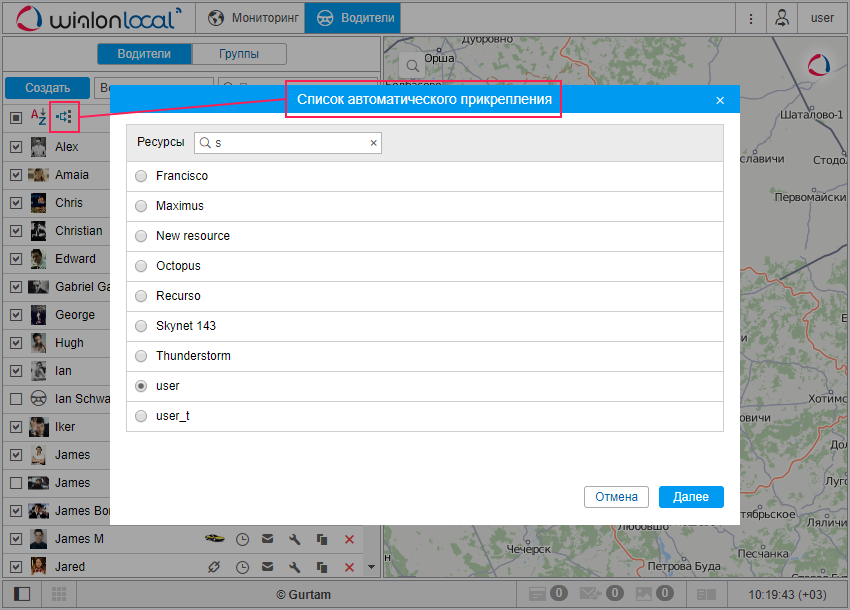
Task: Click the Amaia driver name
Action: pos(72,175)
